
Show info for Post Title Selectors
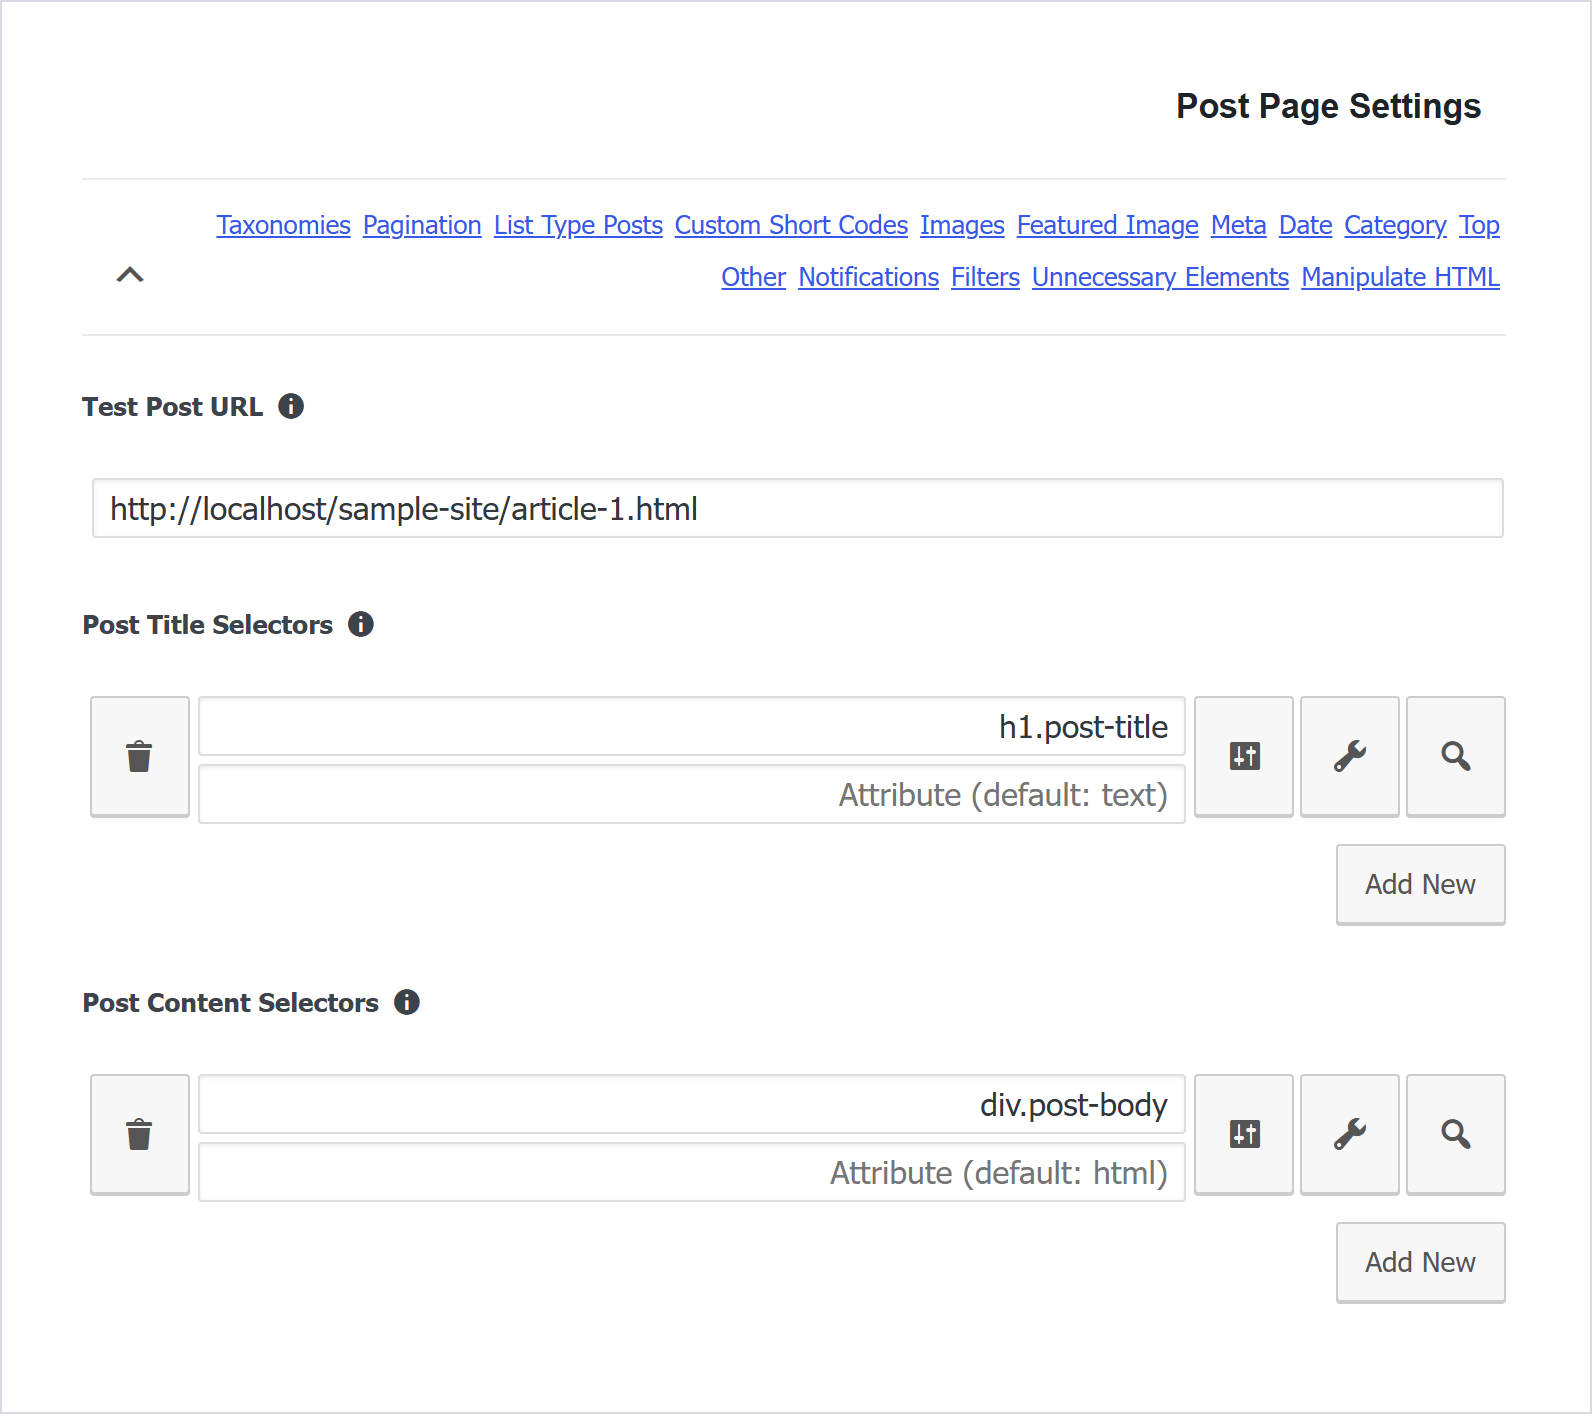click(x=361, y=624)
